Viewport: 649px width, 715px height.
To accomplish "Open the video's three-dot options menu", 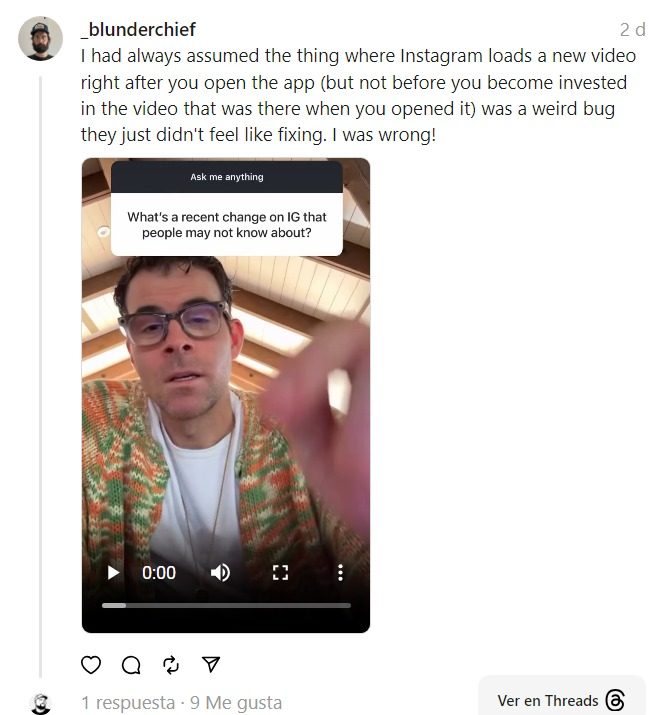I will 340,572.
